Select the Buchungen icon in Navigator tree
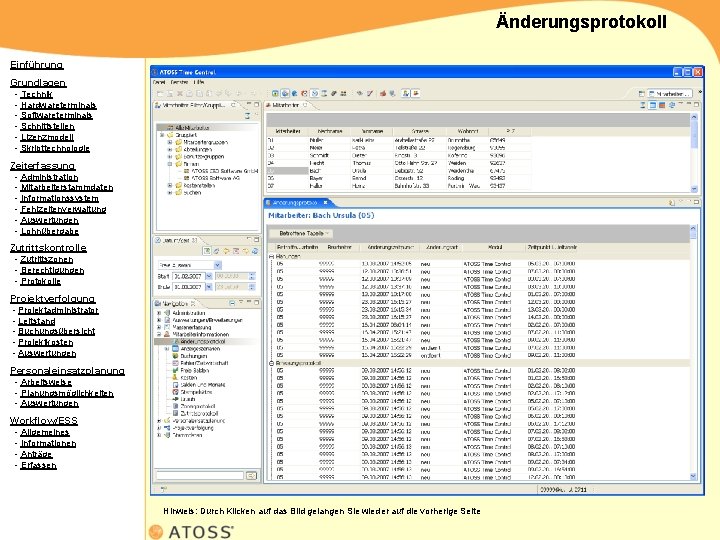 click(x=175, y=356)
